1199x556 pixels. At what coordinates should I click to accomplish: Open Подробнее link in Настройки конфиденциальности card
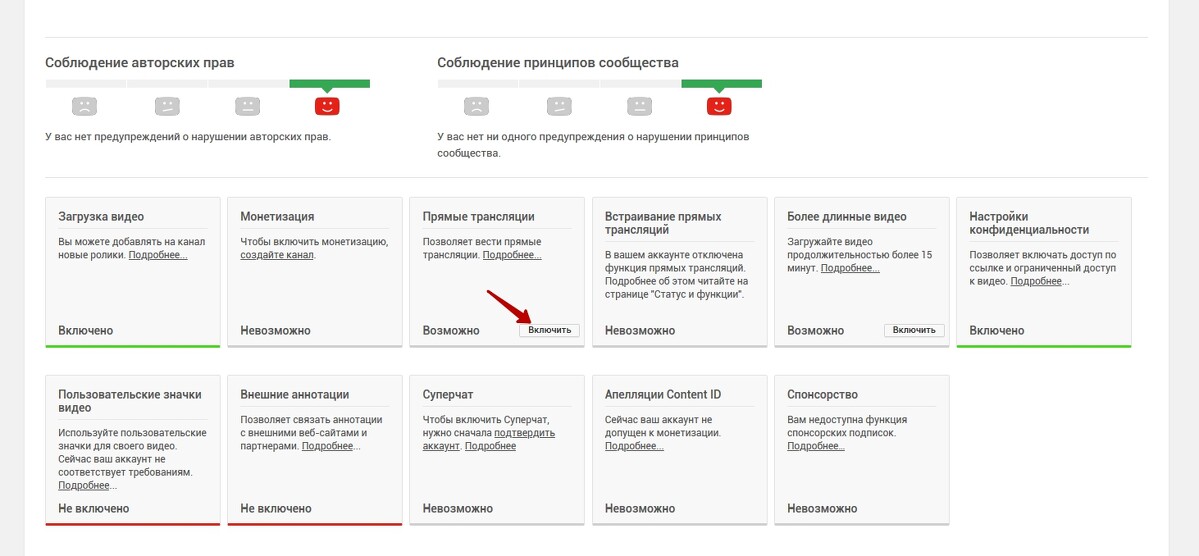point(1036,281)
